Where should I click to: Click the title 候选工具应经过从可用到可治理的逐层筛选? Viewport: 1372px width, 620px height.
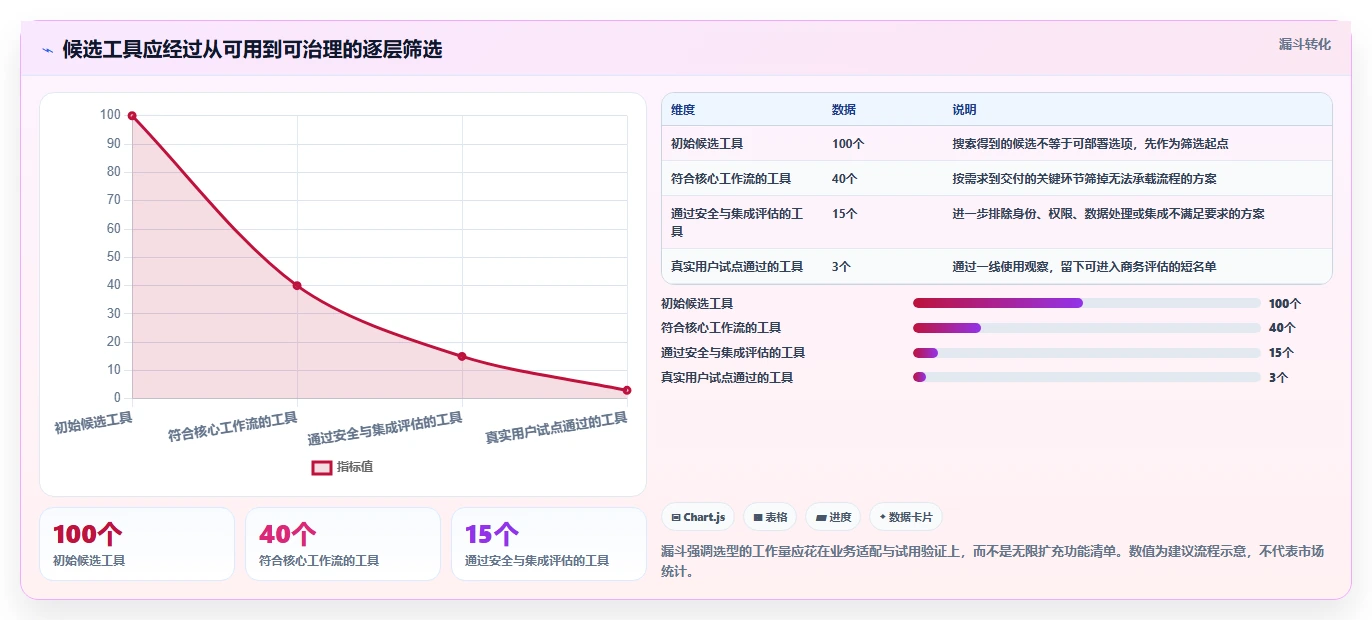pyautogui.click(x=252, y=49)
